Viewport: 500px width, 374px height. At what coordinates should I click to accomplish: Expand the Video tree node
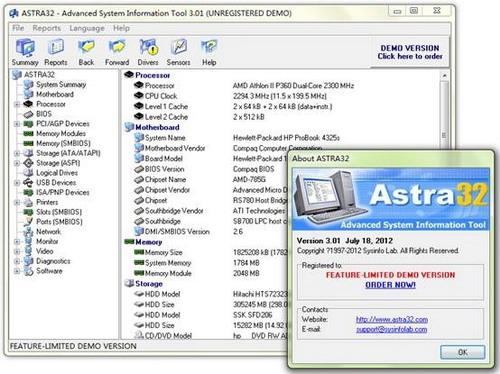click(17, 251)
